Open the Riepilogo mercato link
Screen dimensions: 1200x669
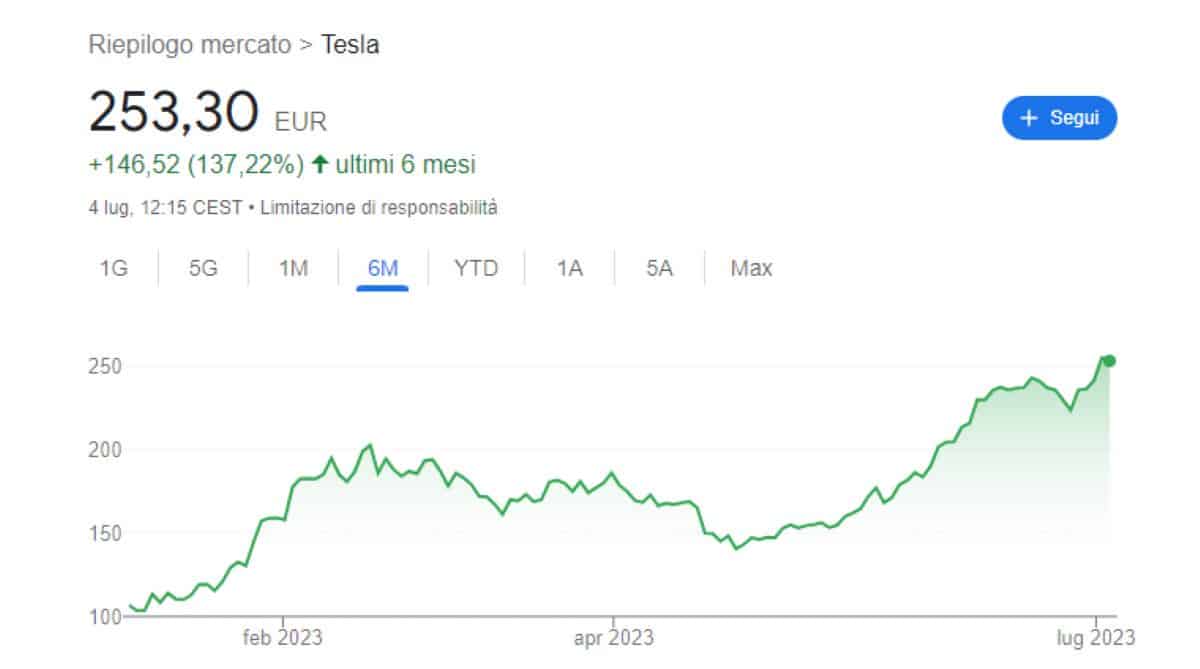click(x=190, y=44)
